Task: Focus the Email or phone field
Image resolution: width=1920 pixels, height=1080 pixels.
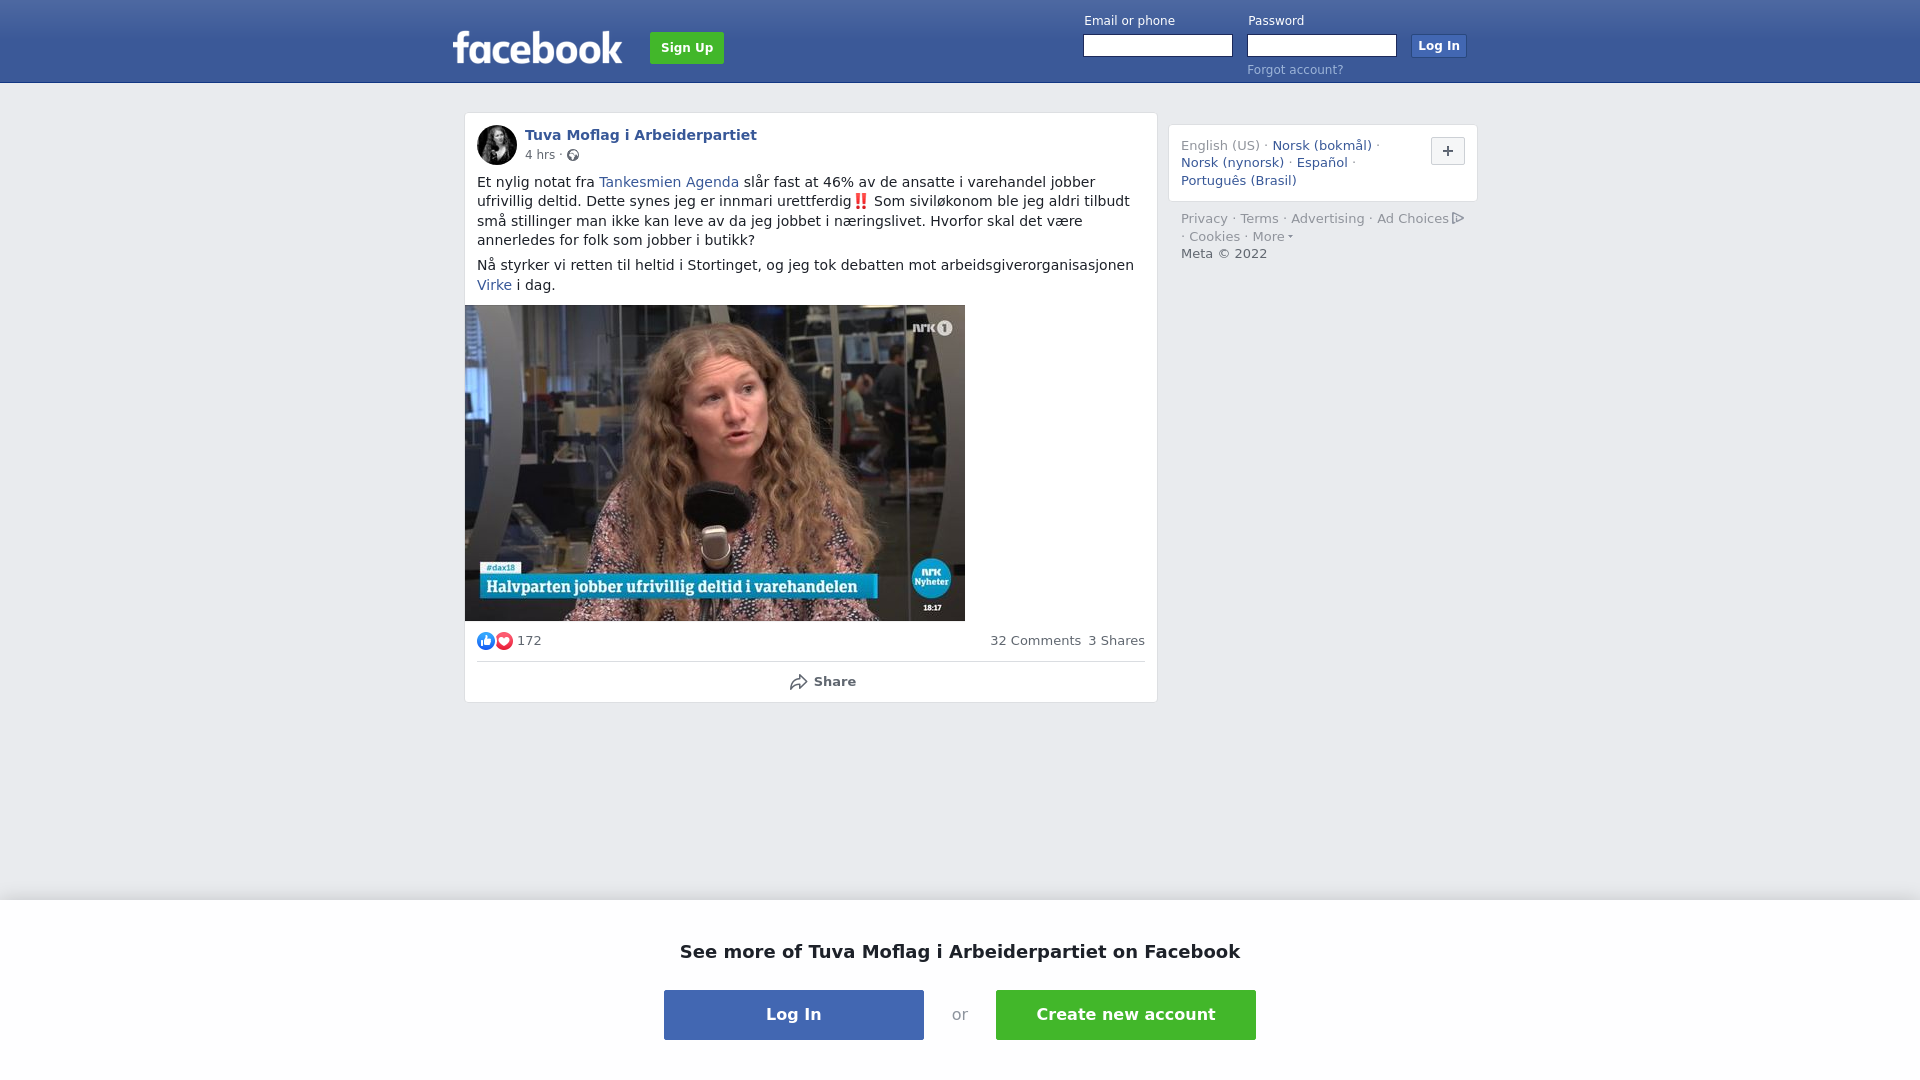Action: click(1158, 46)
